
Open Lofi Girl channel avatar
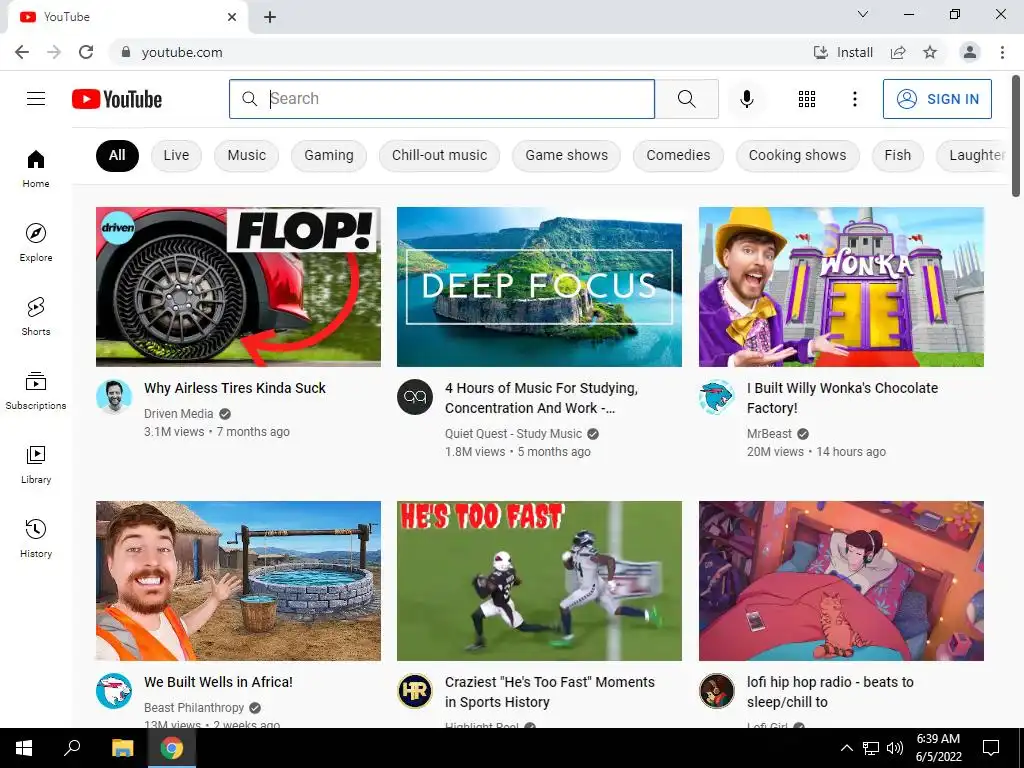click(x=716, y=690)
